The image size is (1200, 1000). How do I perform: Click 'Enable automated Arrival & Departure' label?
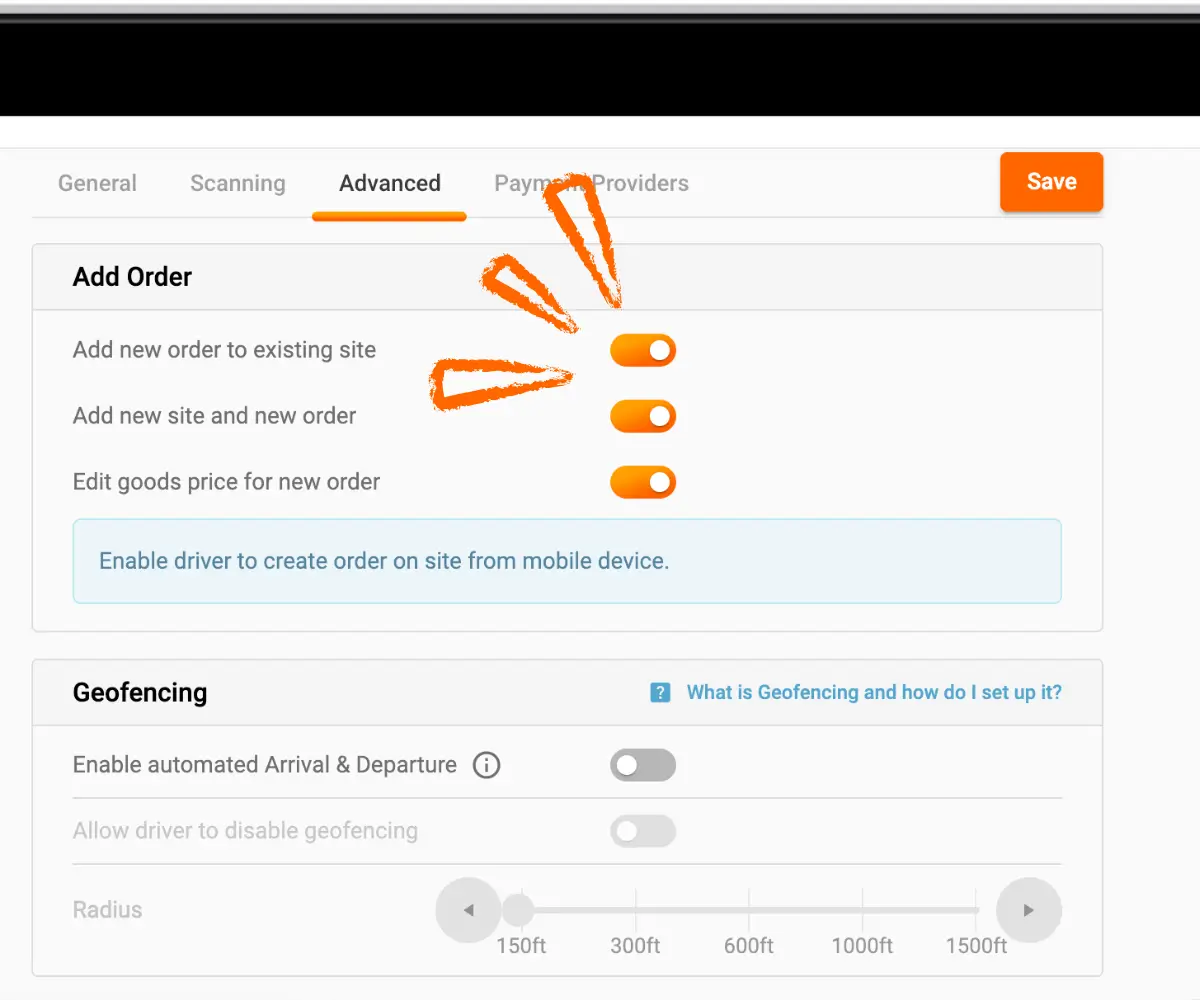pos(265,765)
